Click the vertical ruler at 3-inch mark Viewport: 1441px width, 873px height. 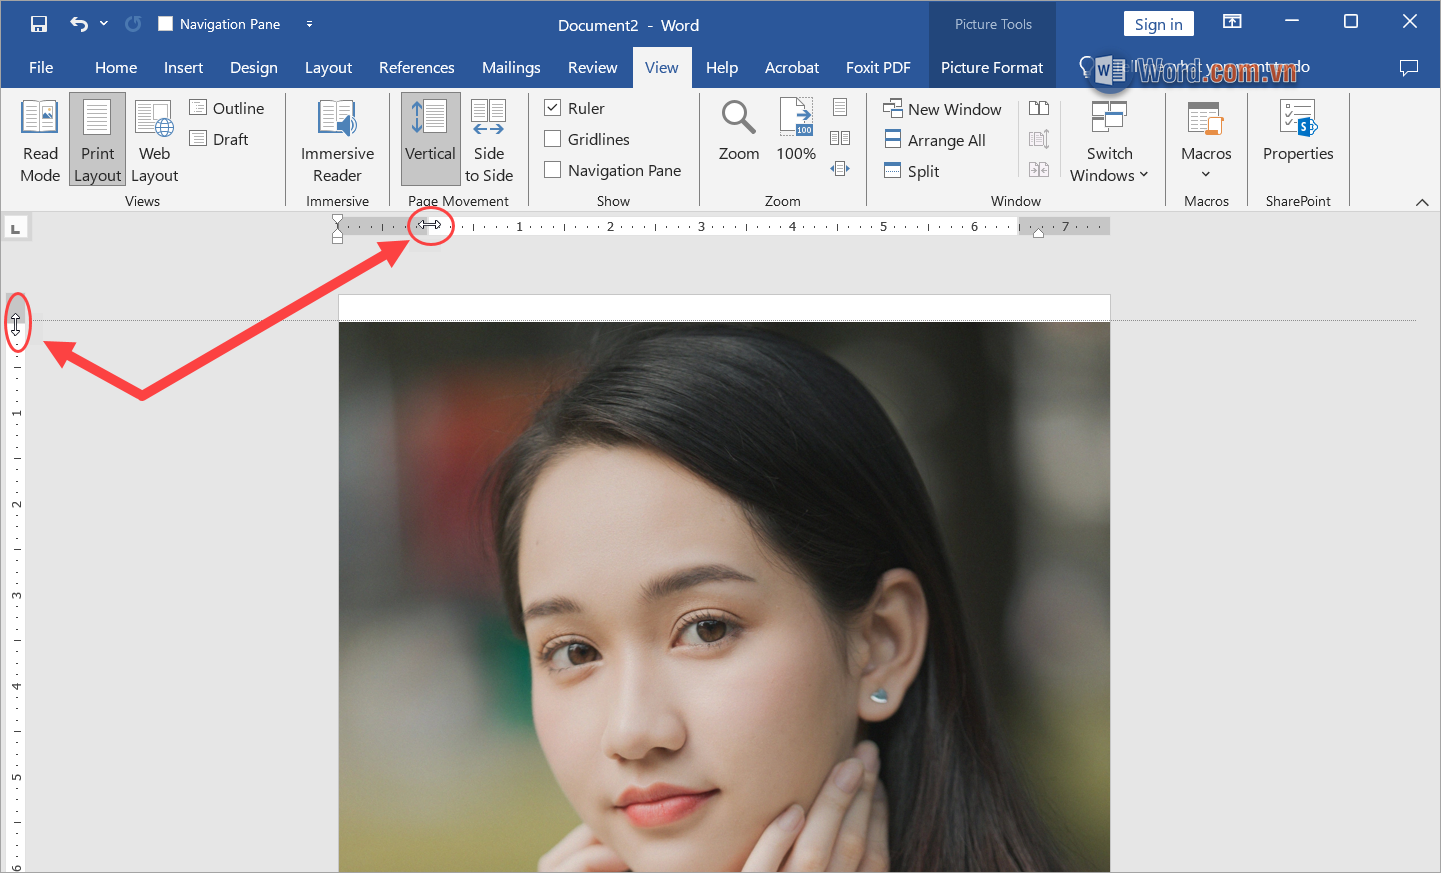[x=16, y=595]
